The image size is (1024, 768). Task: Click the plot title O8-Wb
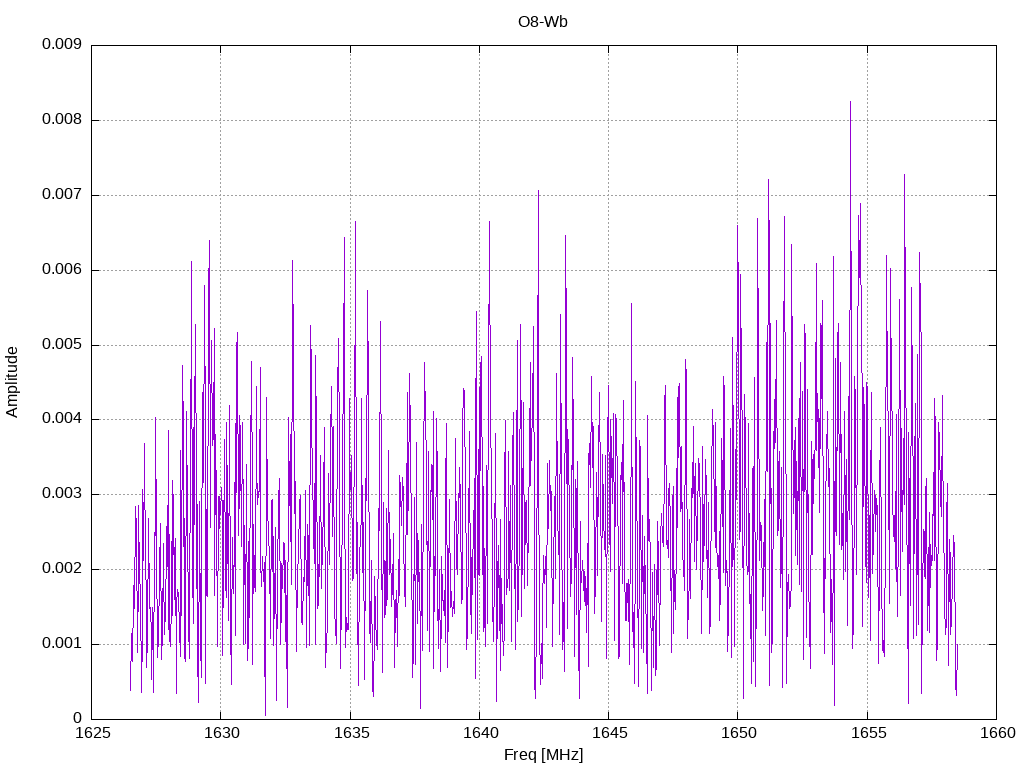pos(543,22)
